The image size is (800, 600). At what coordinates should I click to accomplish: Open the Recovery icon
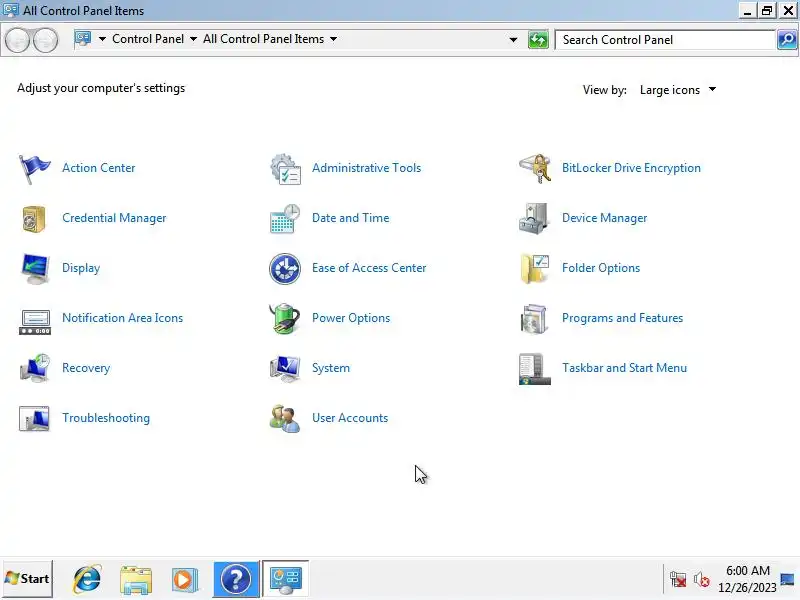(35, 368)
